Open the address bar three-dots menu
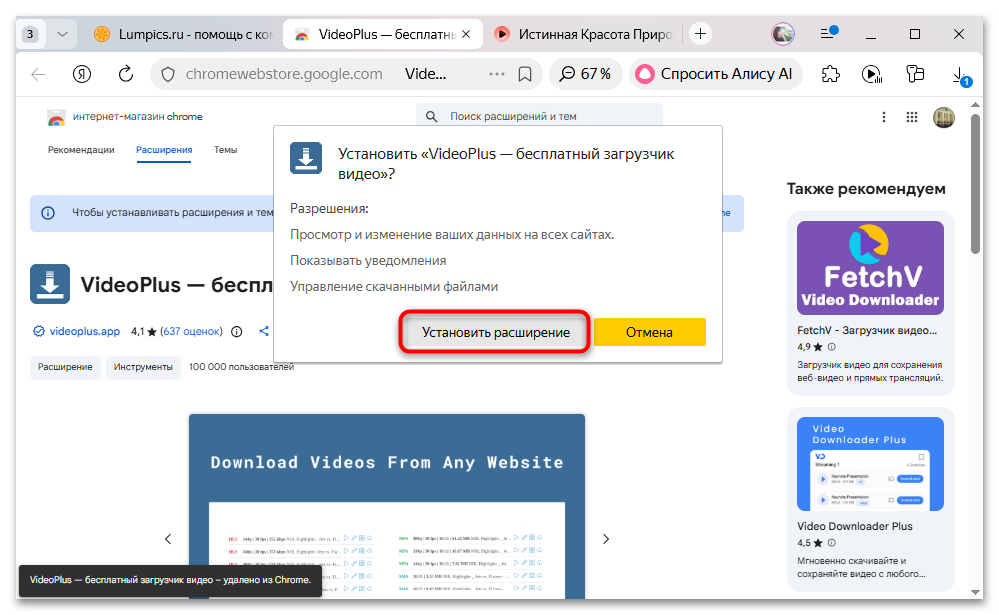999x615 pixels. click(x=496, y=75)
